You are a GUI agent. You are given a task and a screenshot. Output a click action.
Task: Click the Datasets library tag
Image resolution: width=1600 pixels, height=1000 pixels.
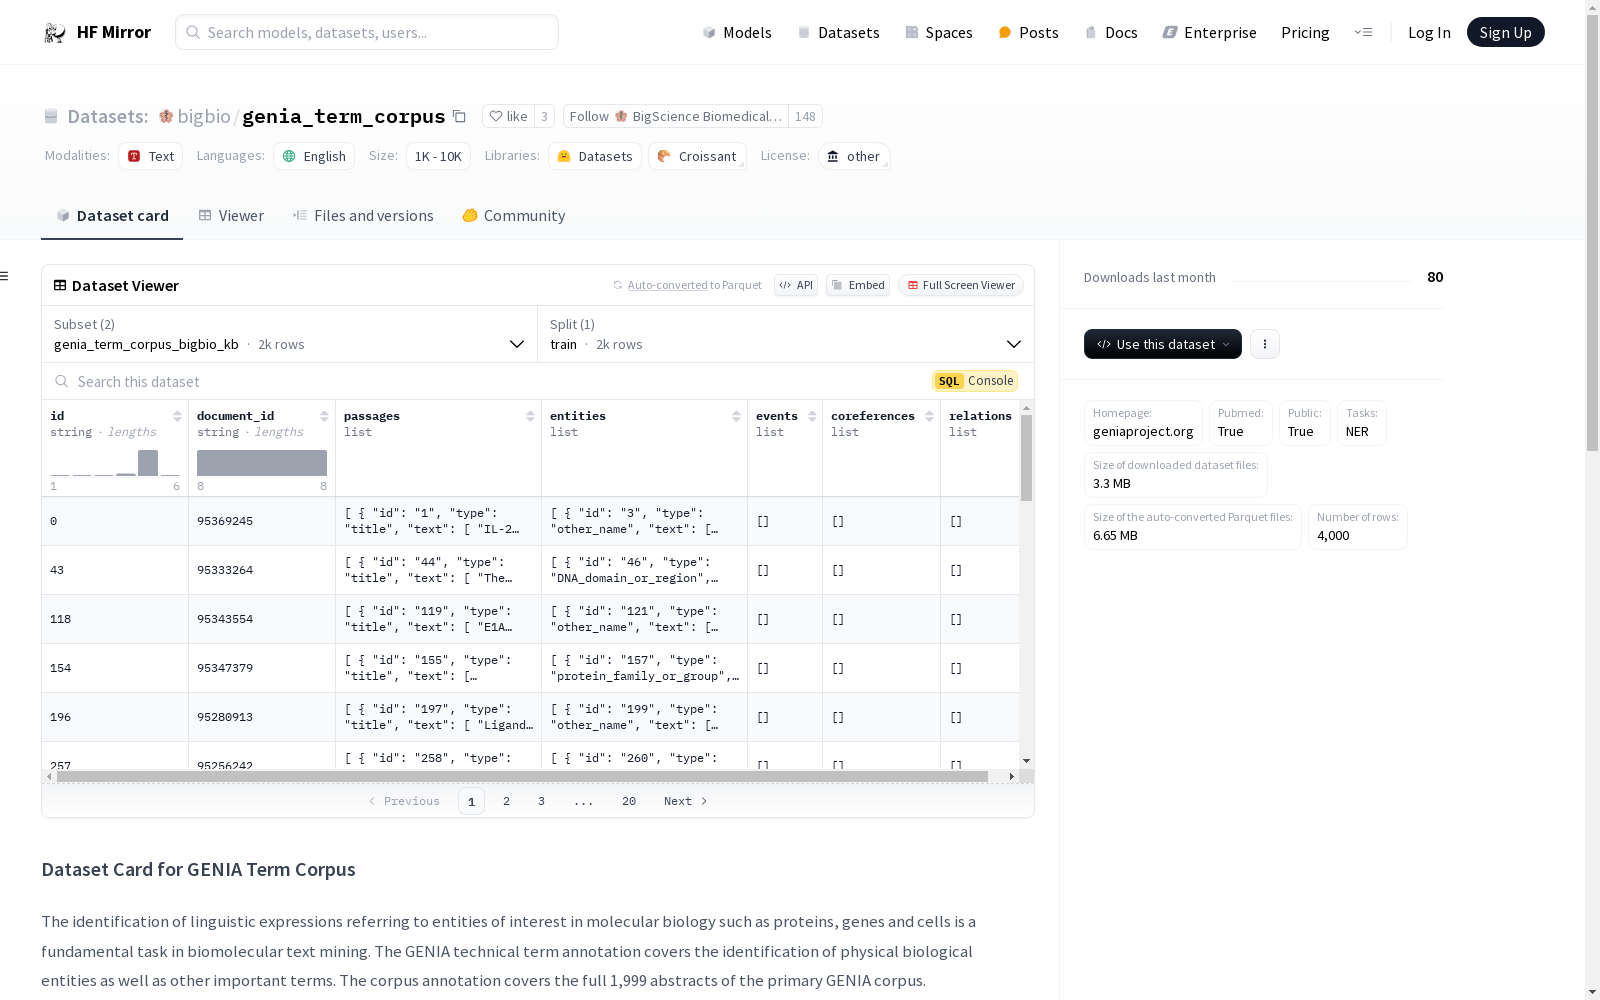click(595, 156)
